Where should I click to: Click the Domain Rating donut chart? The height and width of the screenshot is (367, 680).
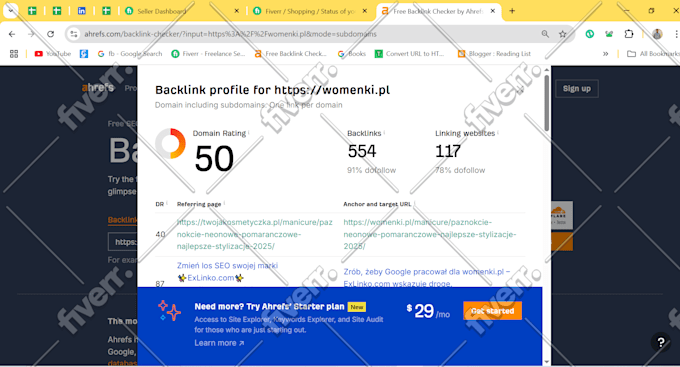click(x=170, y=143)
